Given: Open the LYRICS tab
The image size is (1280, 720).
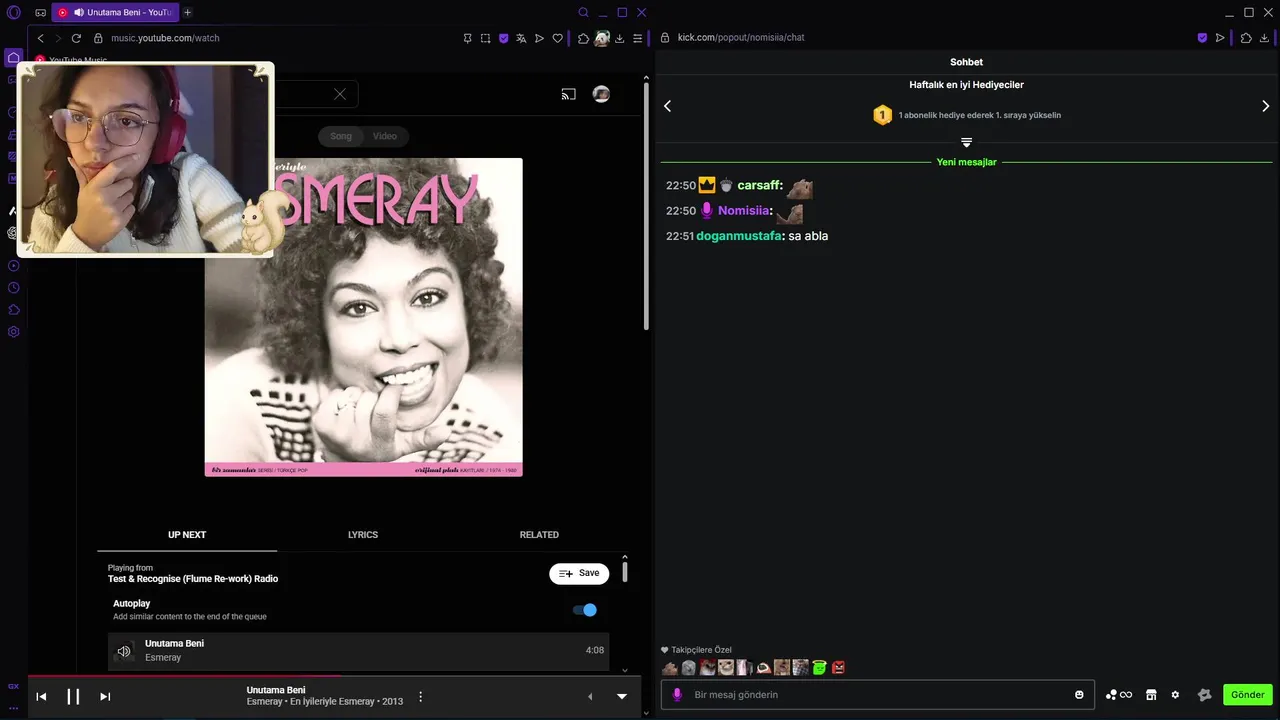Looking at the screenshot, I should [x=363, y=535].
